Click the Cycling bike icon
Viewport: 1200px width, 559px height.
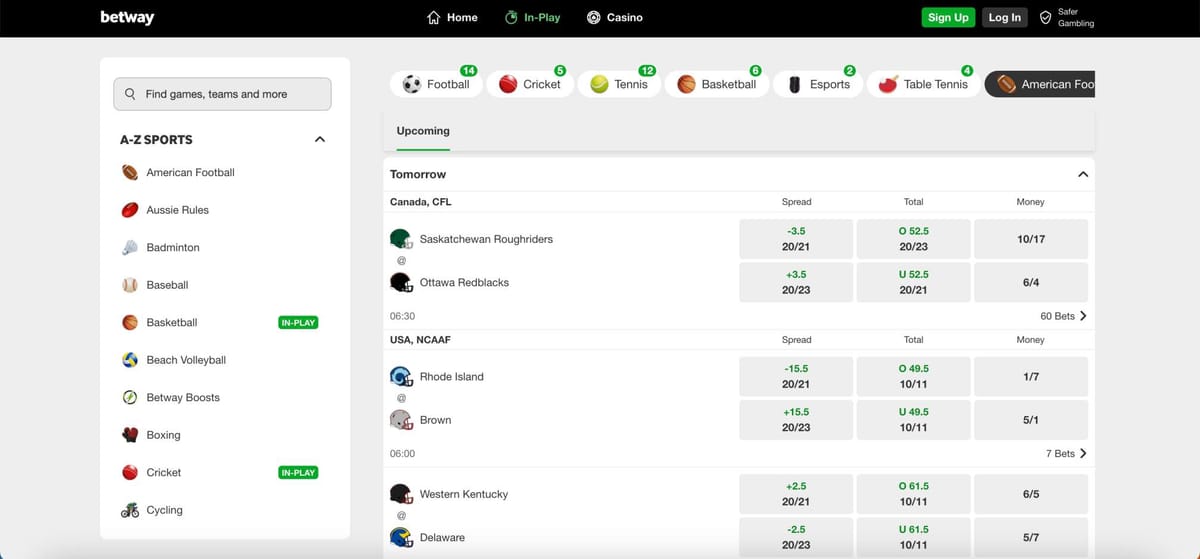(130, 510)
